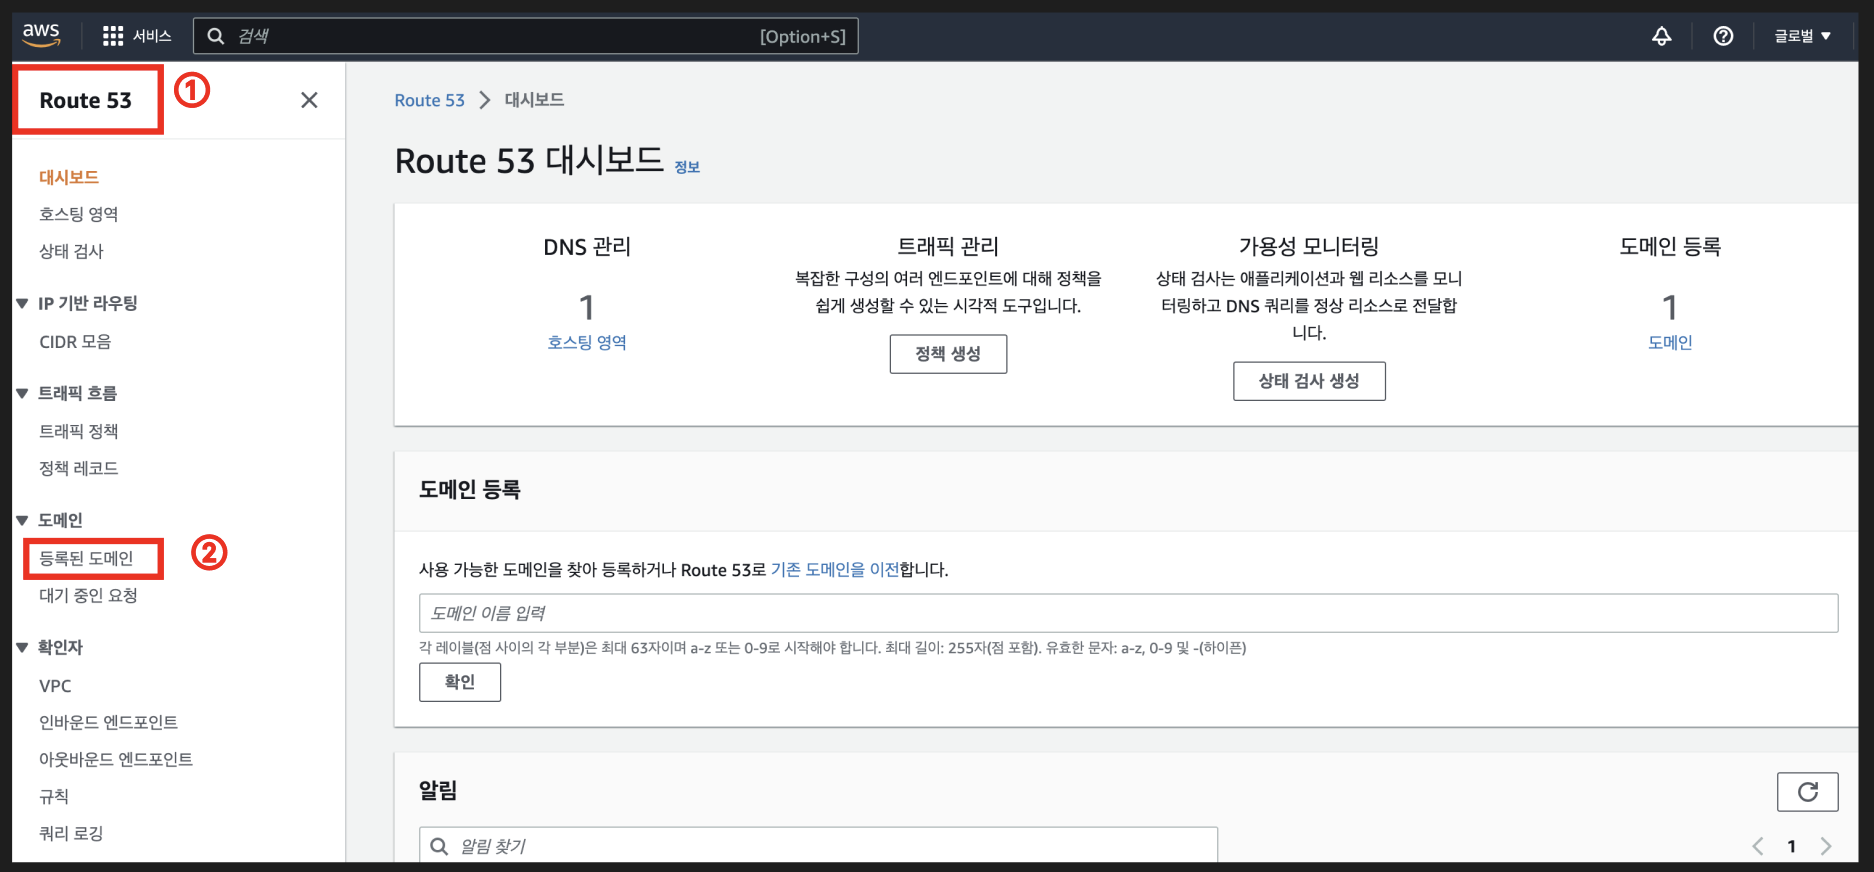Collapse the 확인자 sidebar section
The image size is (1874, 872).
[22, 647]
